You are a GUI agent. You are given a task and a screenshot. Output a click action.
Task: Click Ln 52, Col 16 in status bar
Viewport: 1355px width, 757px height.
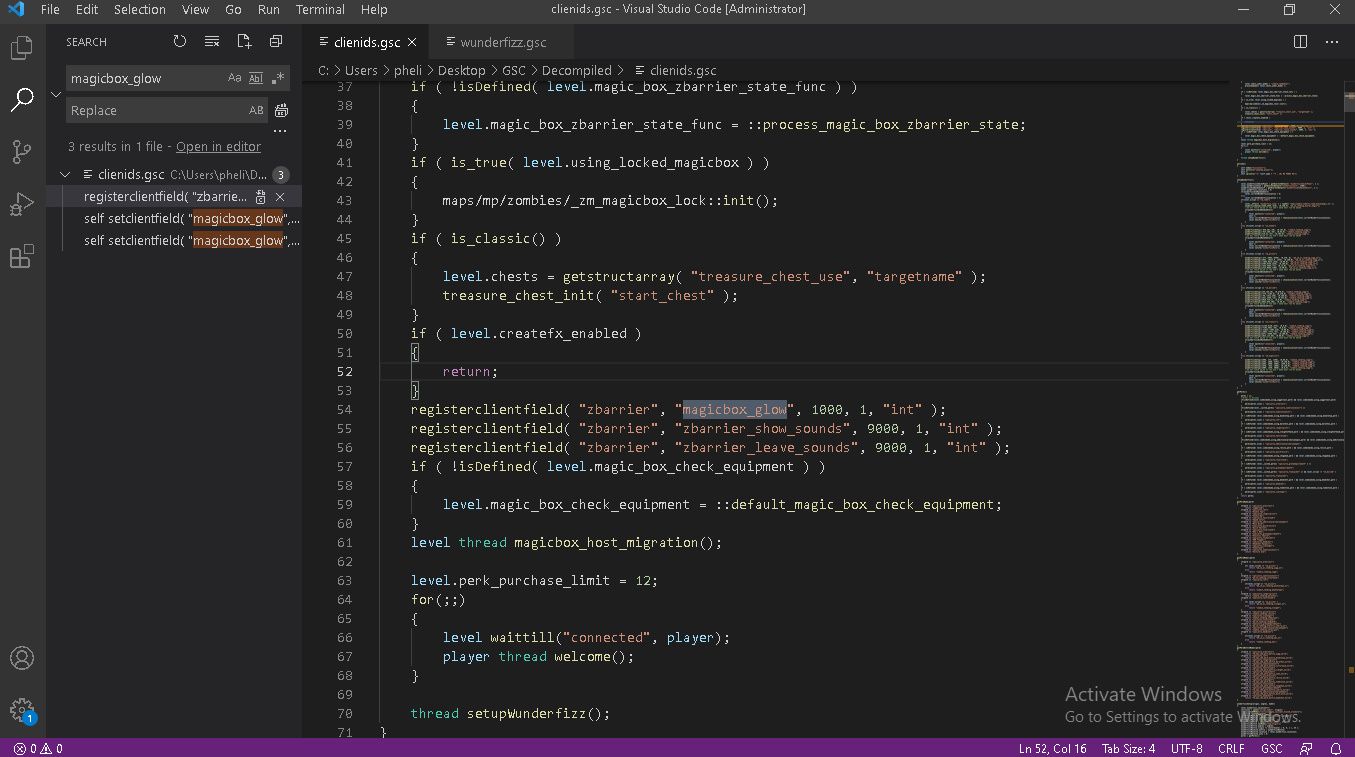click(1052, 748)
